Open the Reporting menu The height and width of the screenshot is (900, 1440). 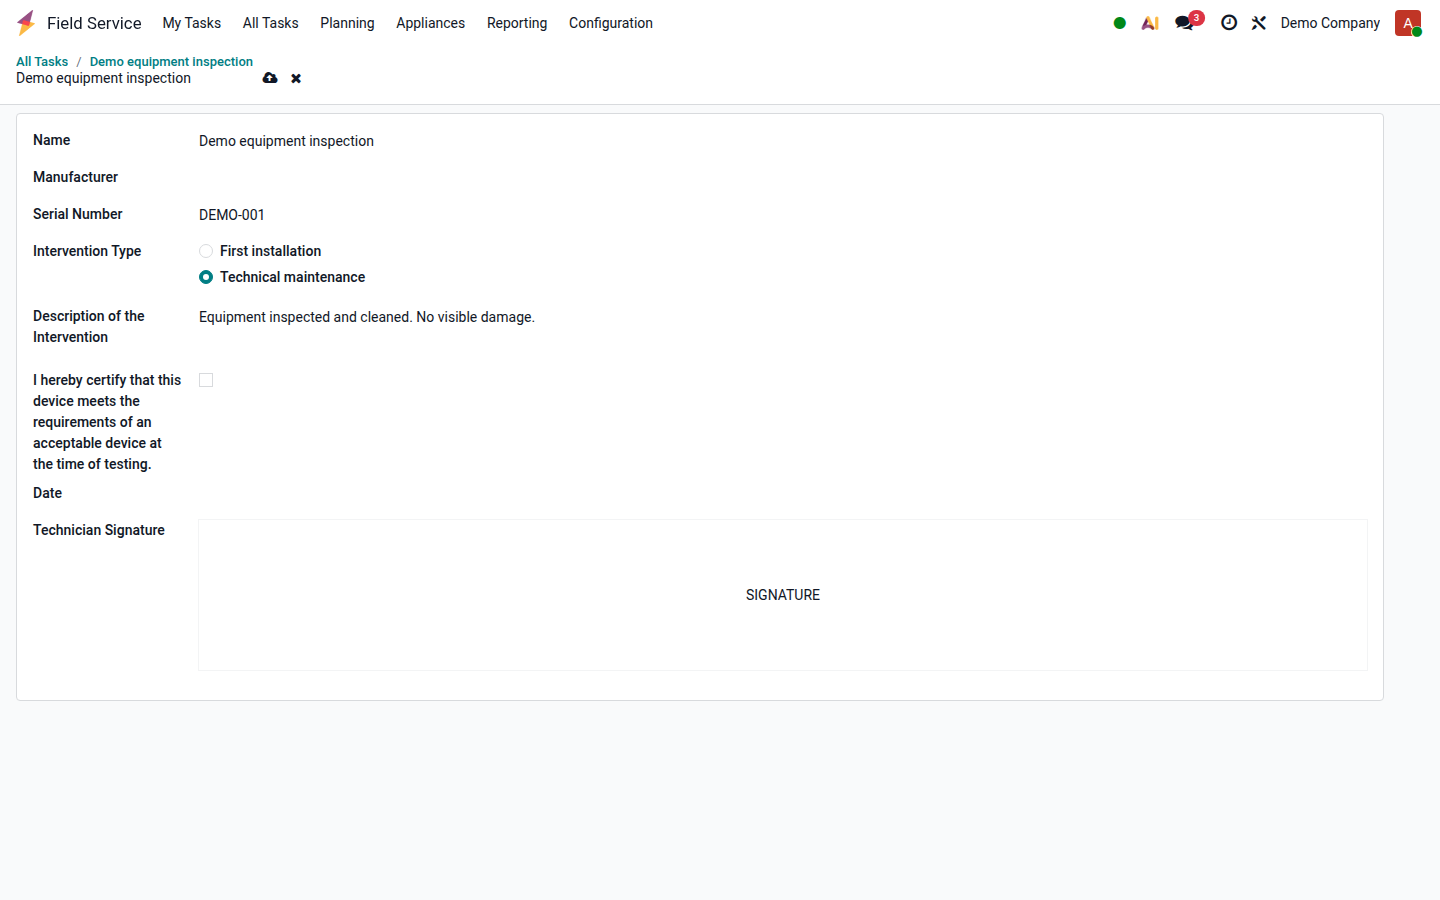tap(517, 23)
